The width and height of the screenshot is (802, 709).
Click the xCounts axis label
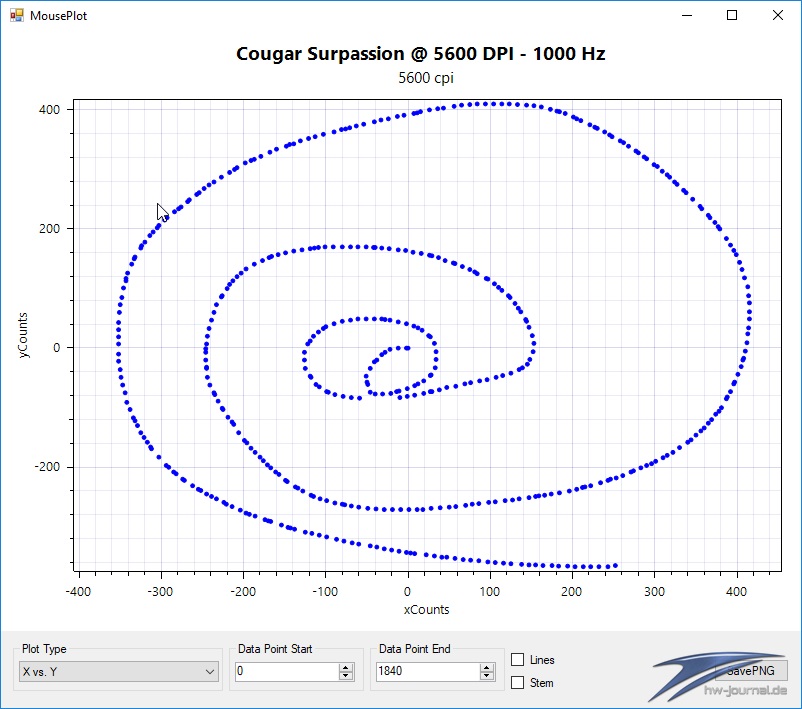coord(427,609)
